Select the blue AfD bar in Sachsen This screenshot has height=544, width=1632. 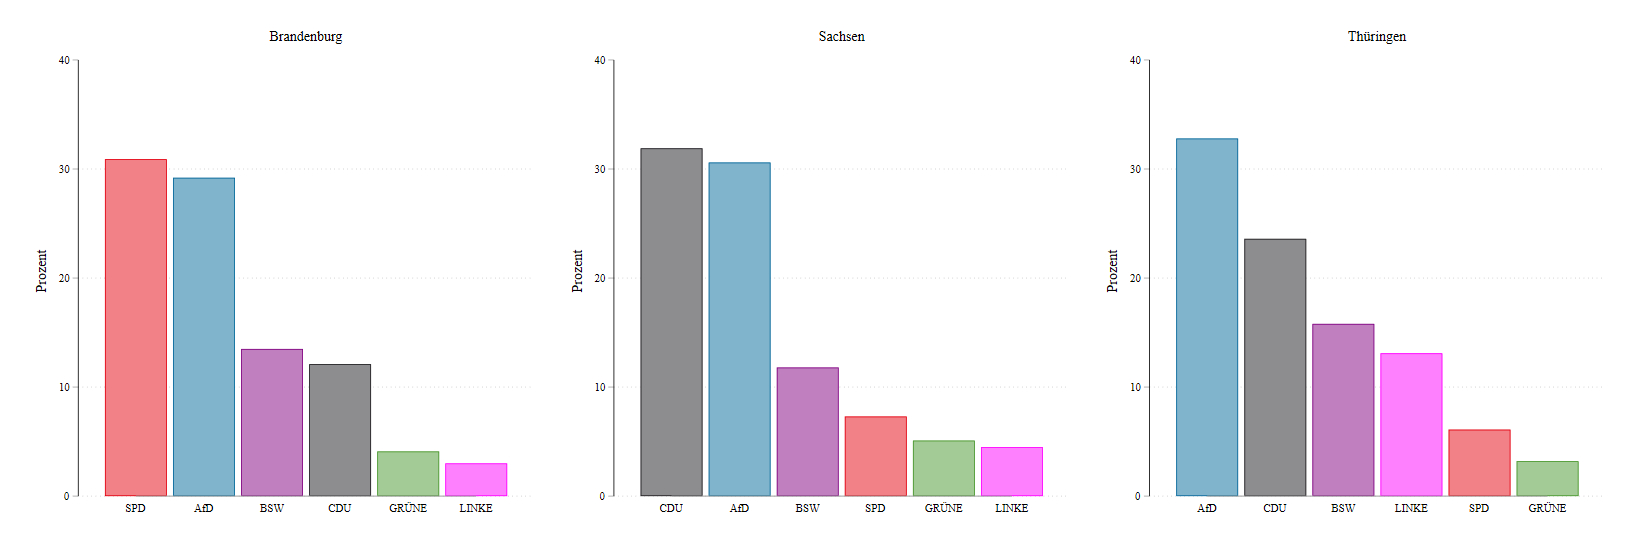point(739,329)
